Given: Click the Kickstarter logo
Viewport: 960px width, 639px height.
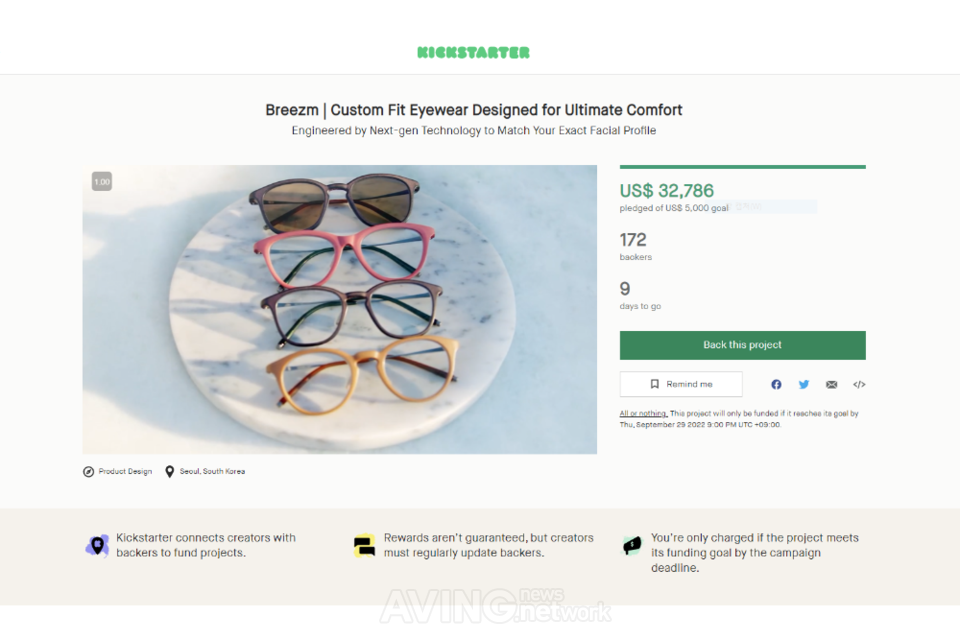Looking at the screenshot, I should tap(473, 52).
